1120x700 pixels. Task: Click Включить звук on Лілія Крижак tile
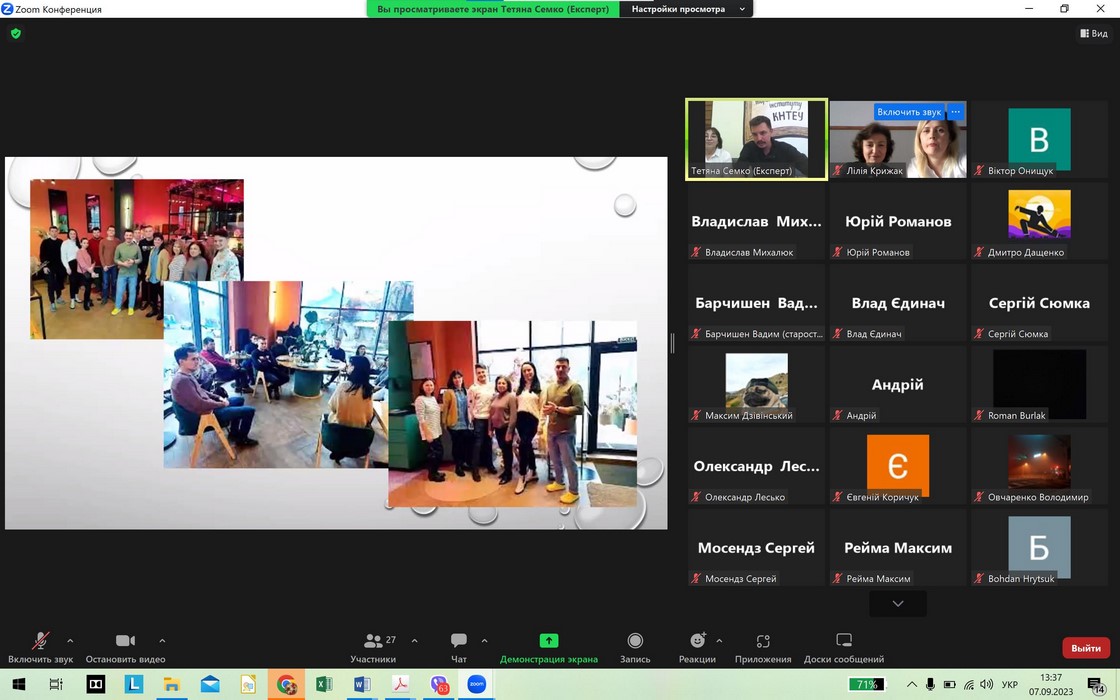point(909,112)
